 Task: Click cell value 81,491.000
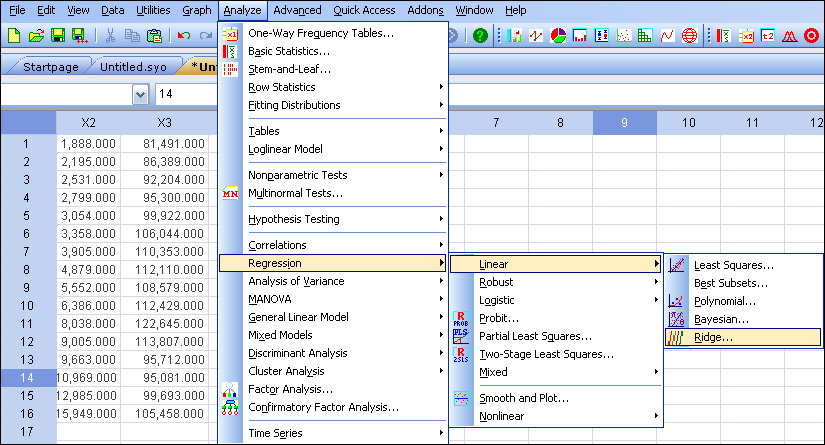[x=164, y=144]
